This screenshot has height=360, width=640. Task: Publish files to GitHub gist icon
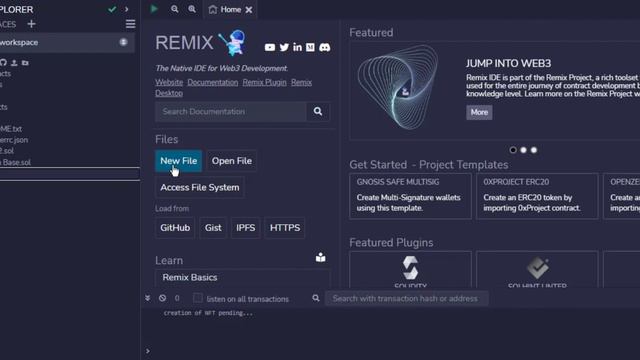[3, 62]
